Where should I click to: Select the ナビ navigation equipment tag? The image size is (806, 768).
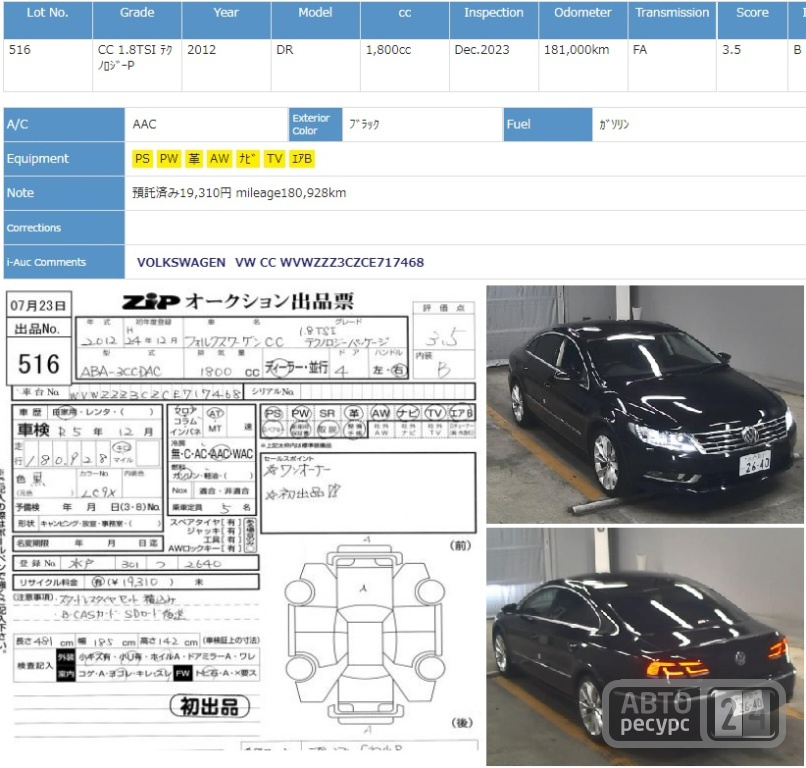247,159
